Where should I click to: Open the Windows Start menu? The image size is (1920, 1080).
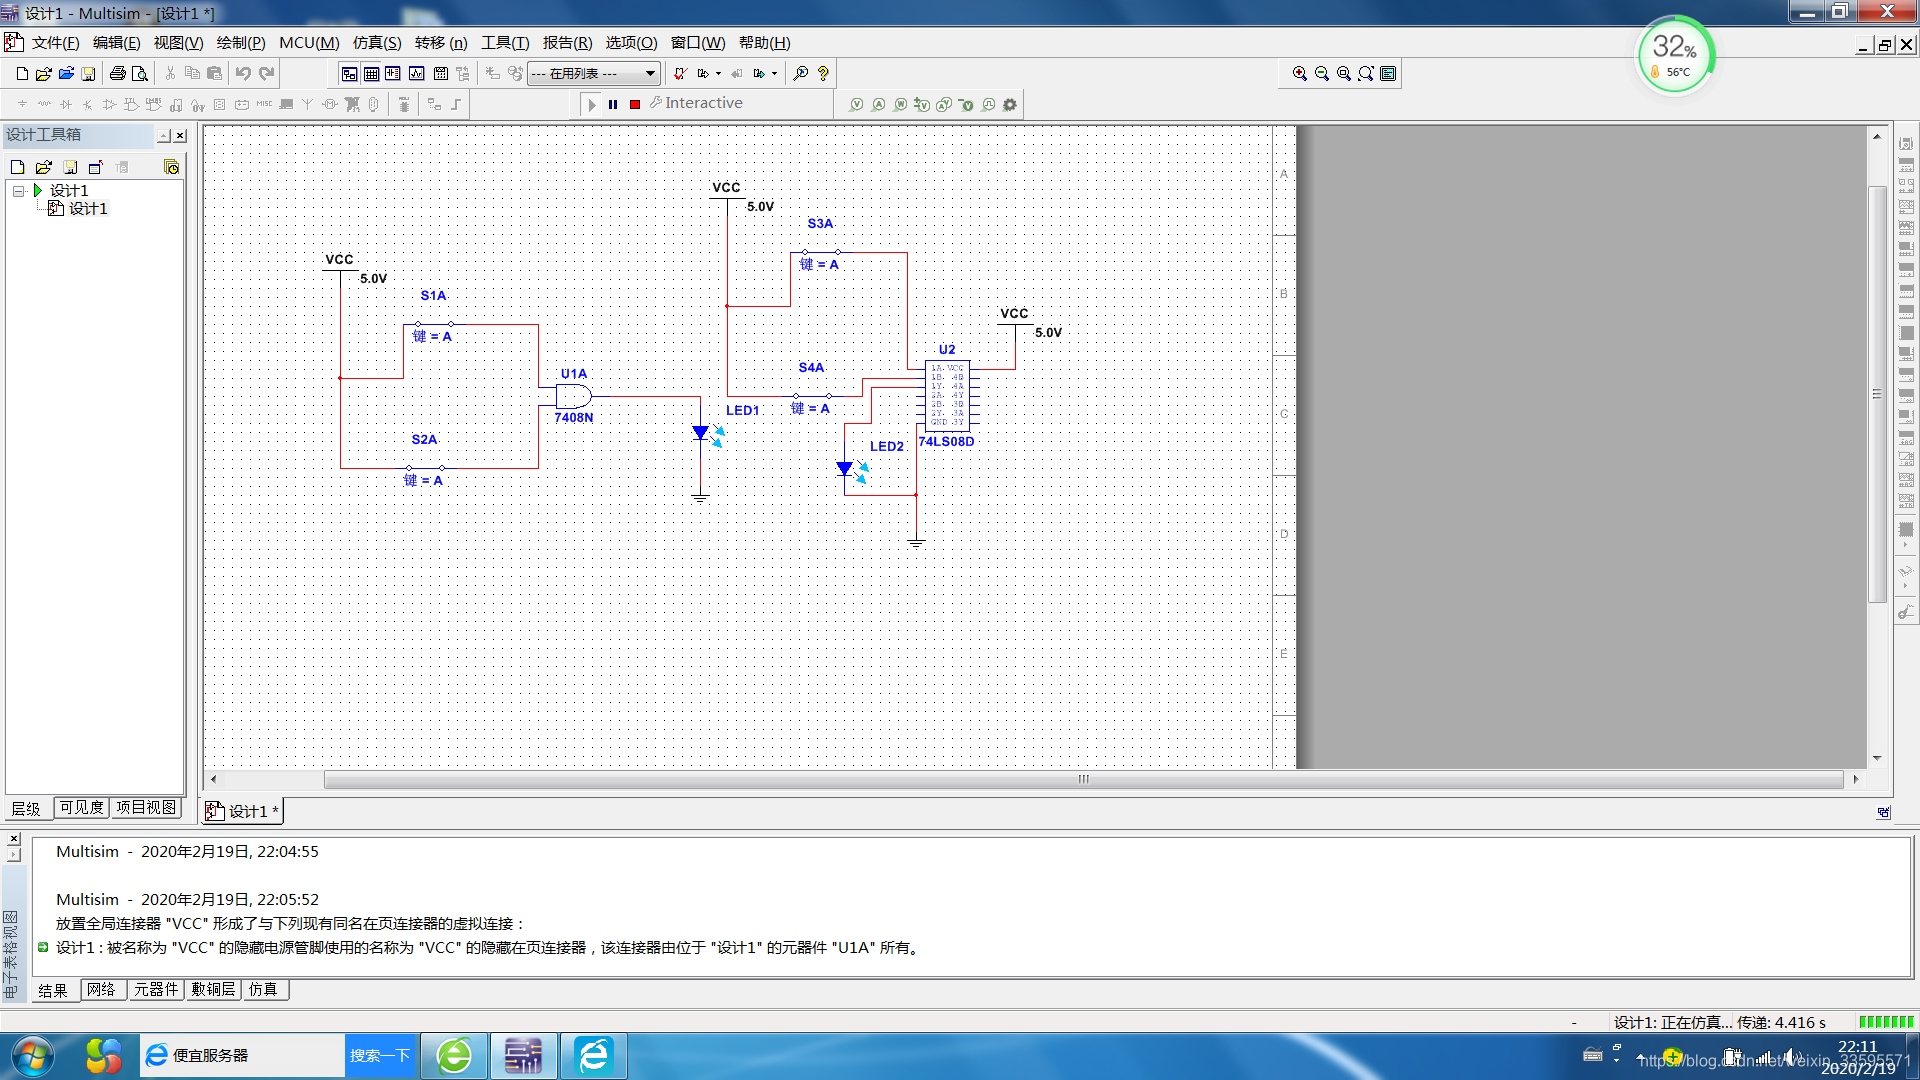(32, 1056)
